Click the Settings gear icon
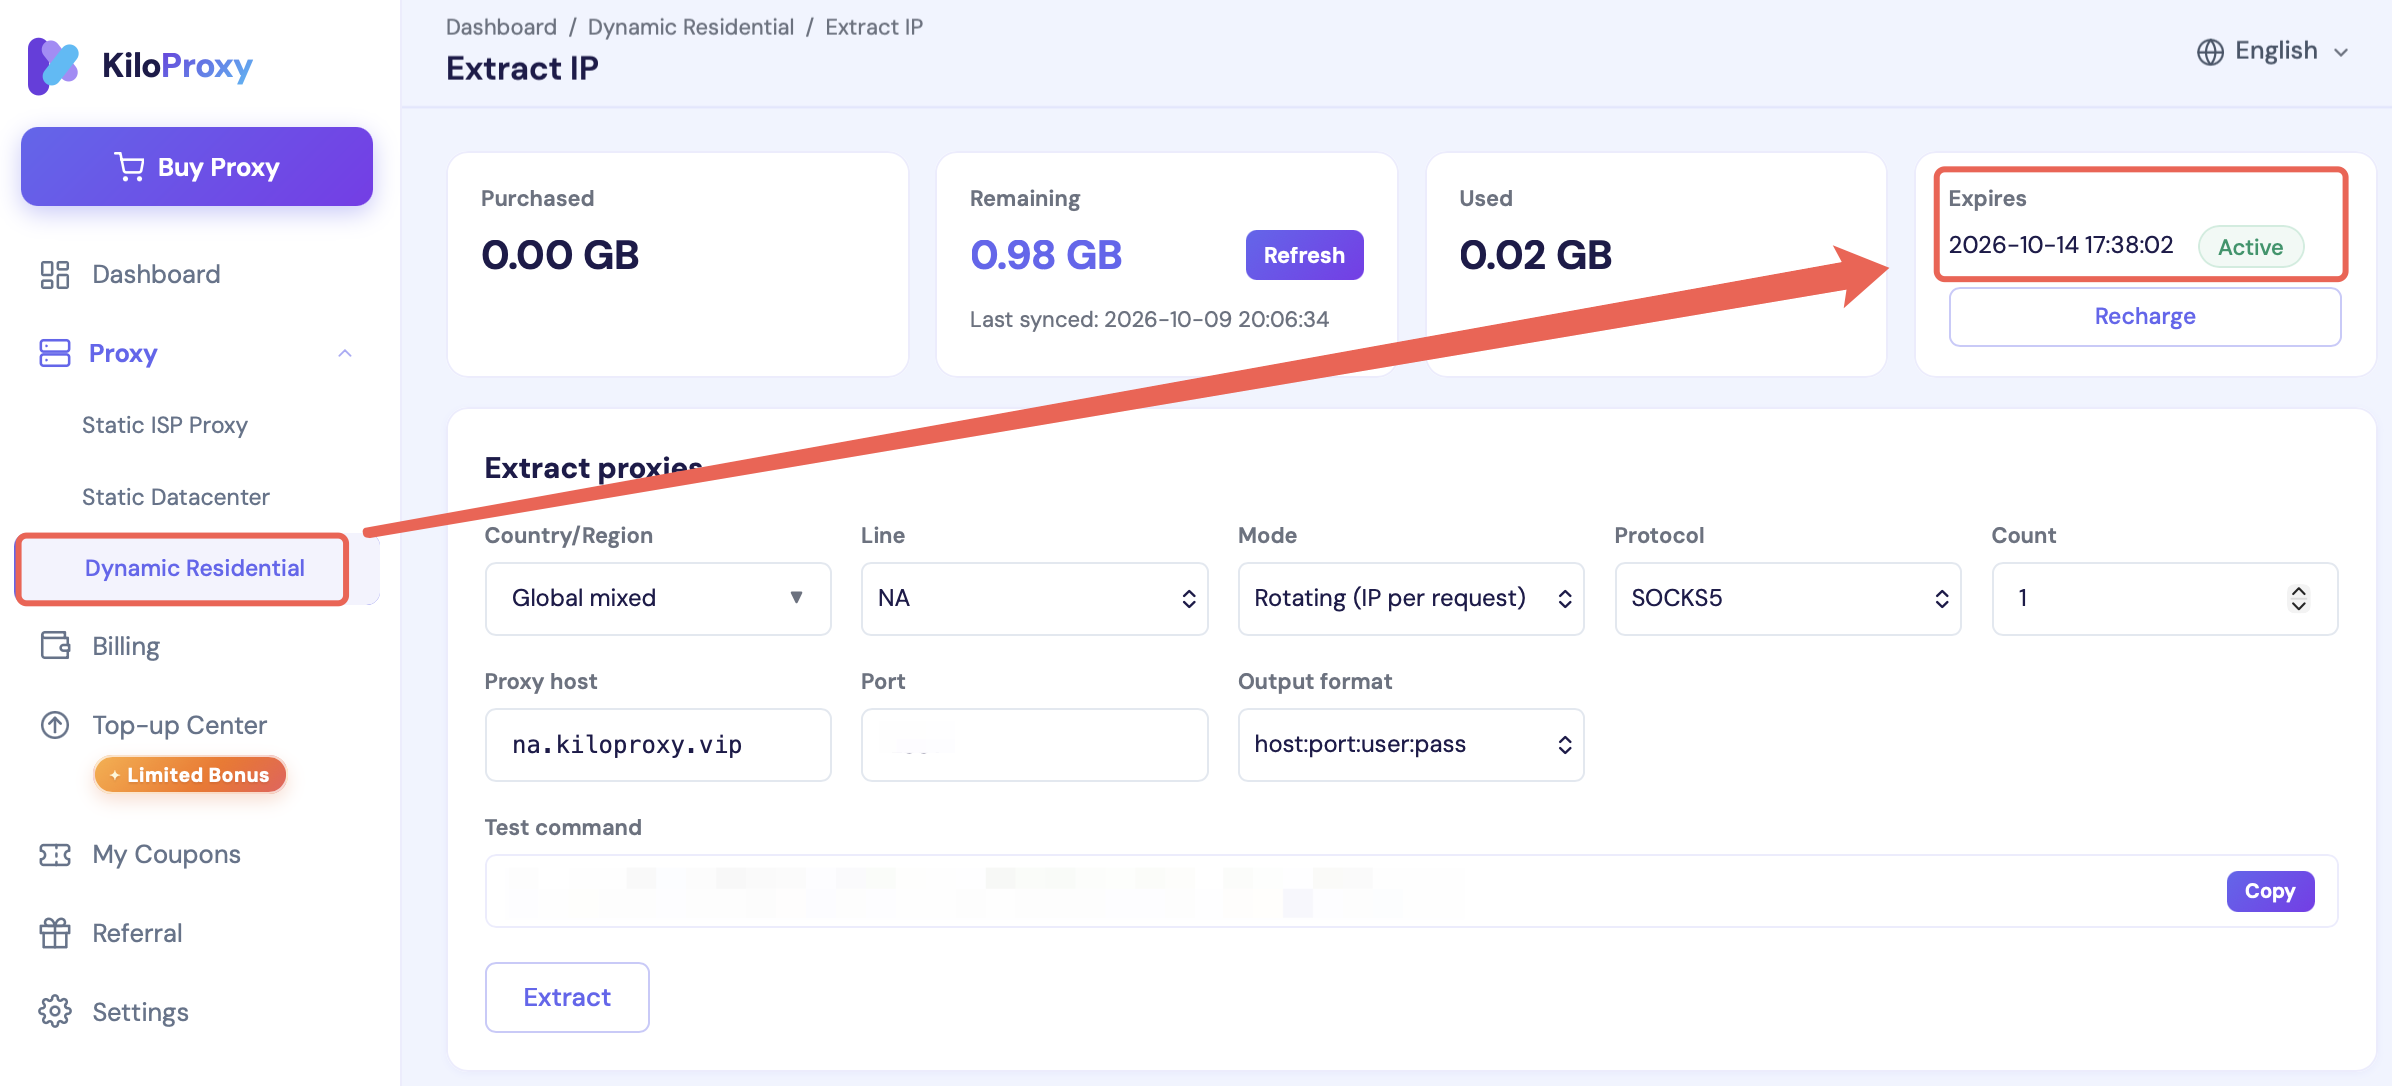2392x1086 pixels. [x=55, y=1012]
